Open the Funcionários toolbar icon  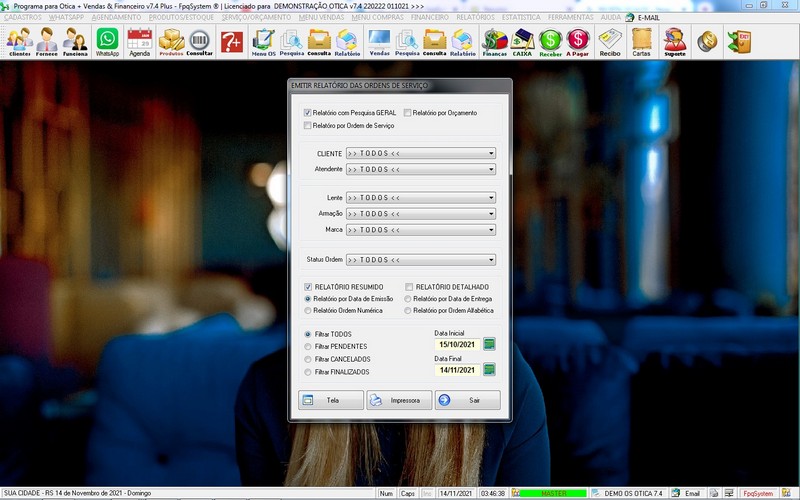[x=75, y=42]
